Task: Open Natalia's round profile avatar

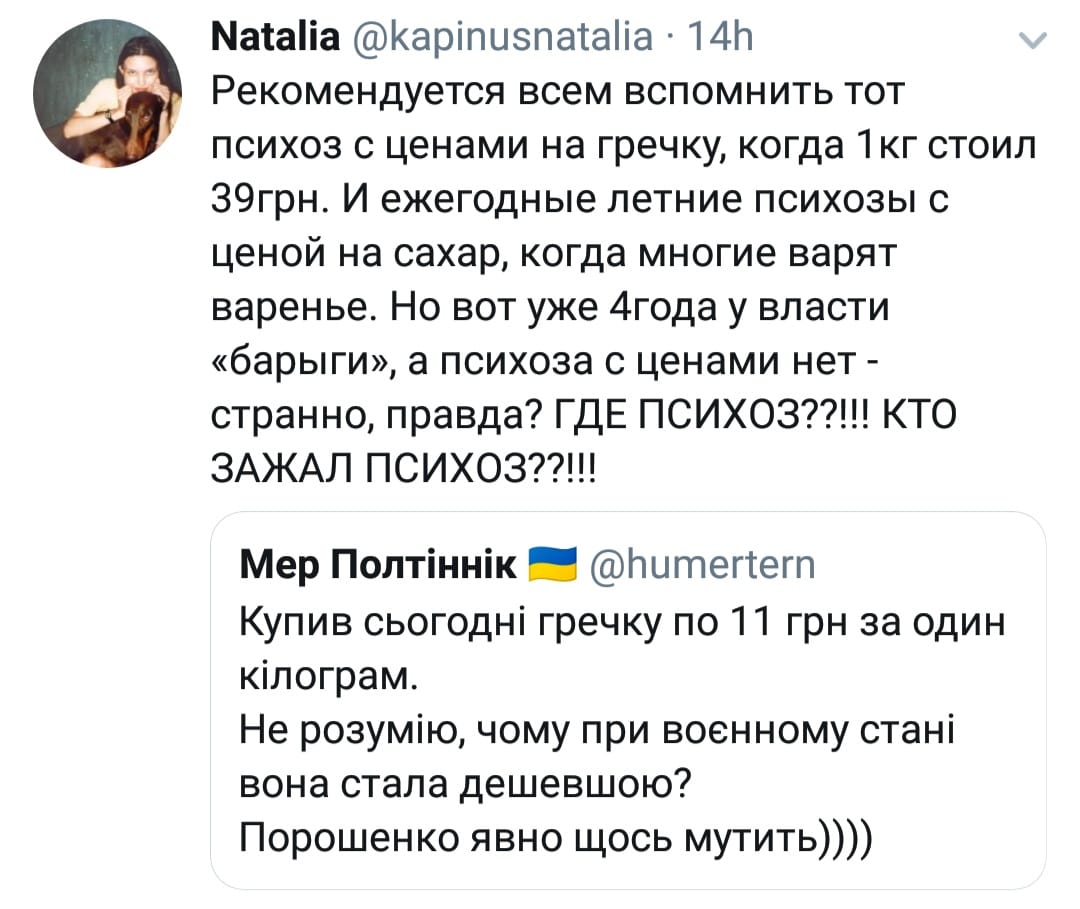Action: pyautogui.click(x=108, y=95)
